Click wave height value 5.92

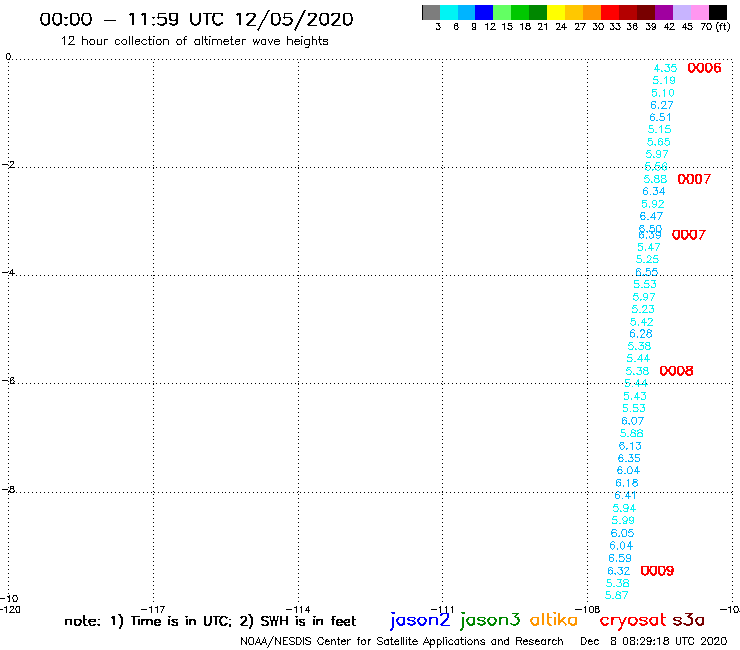(653, 204)
